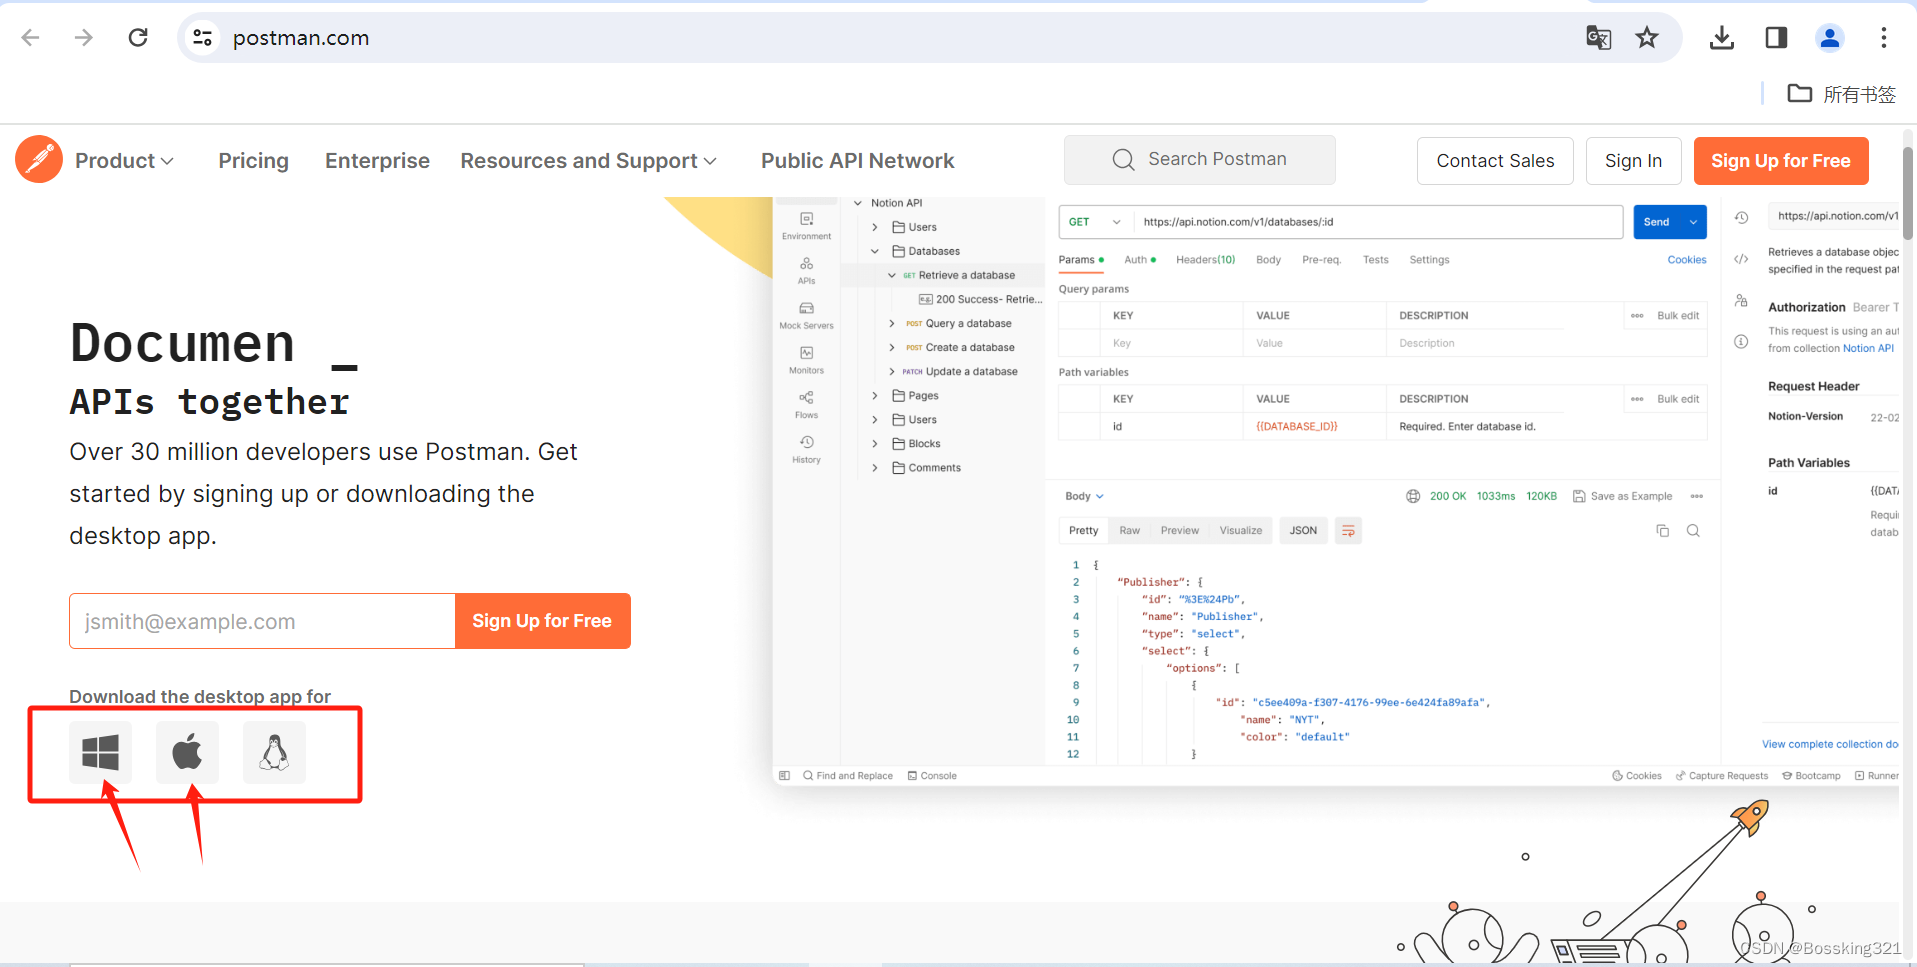1917x967 pixels.
Task: Open Resources and Support dropdown
Action: pyautogui.click(x=588, y=161)
